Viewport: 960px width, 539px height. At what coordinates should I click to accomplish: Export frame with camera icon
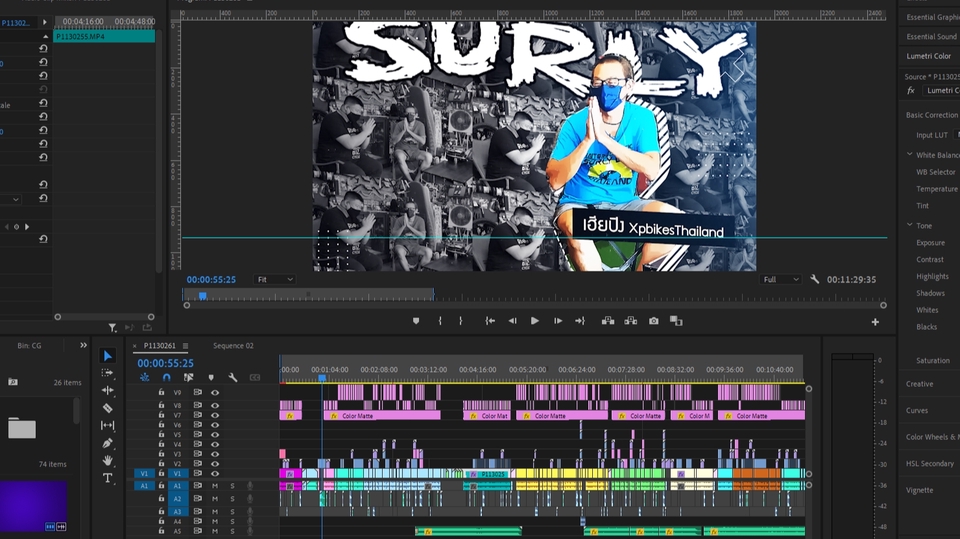coord(654,321)
